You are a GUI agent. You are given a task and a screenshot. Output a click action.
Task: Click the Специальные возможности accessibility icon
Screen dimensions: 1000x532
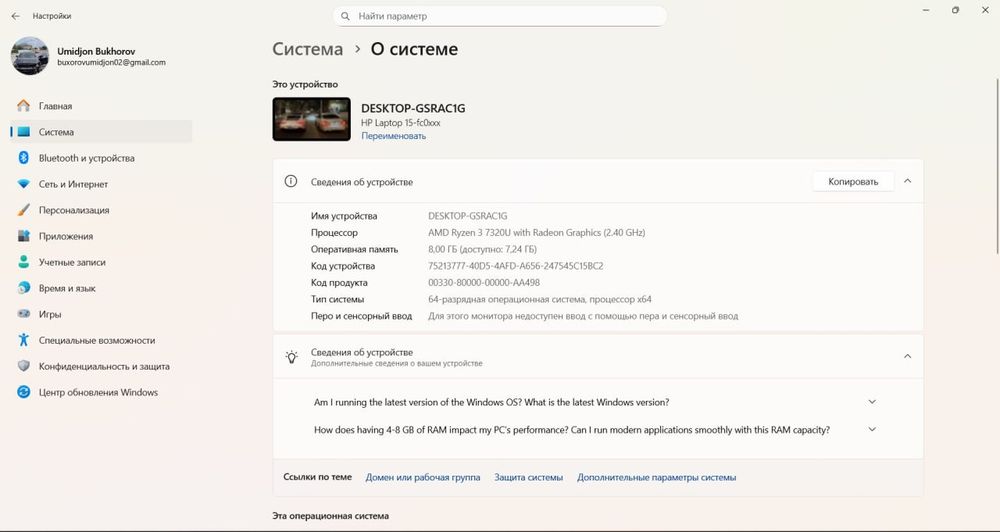tap(24, 340)
